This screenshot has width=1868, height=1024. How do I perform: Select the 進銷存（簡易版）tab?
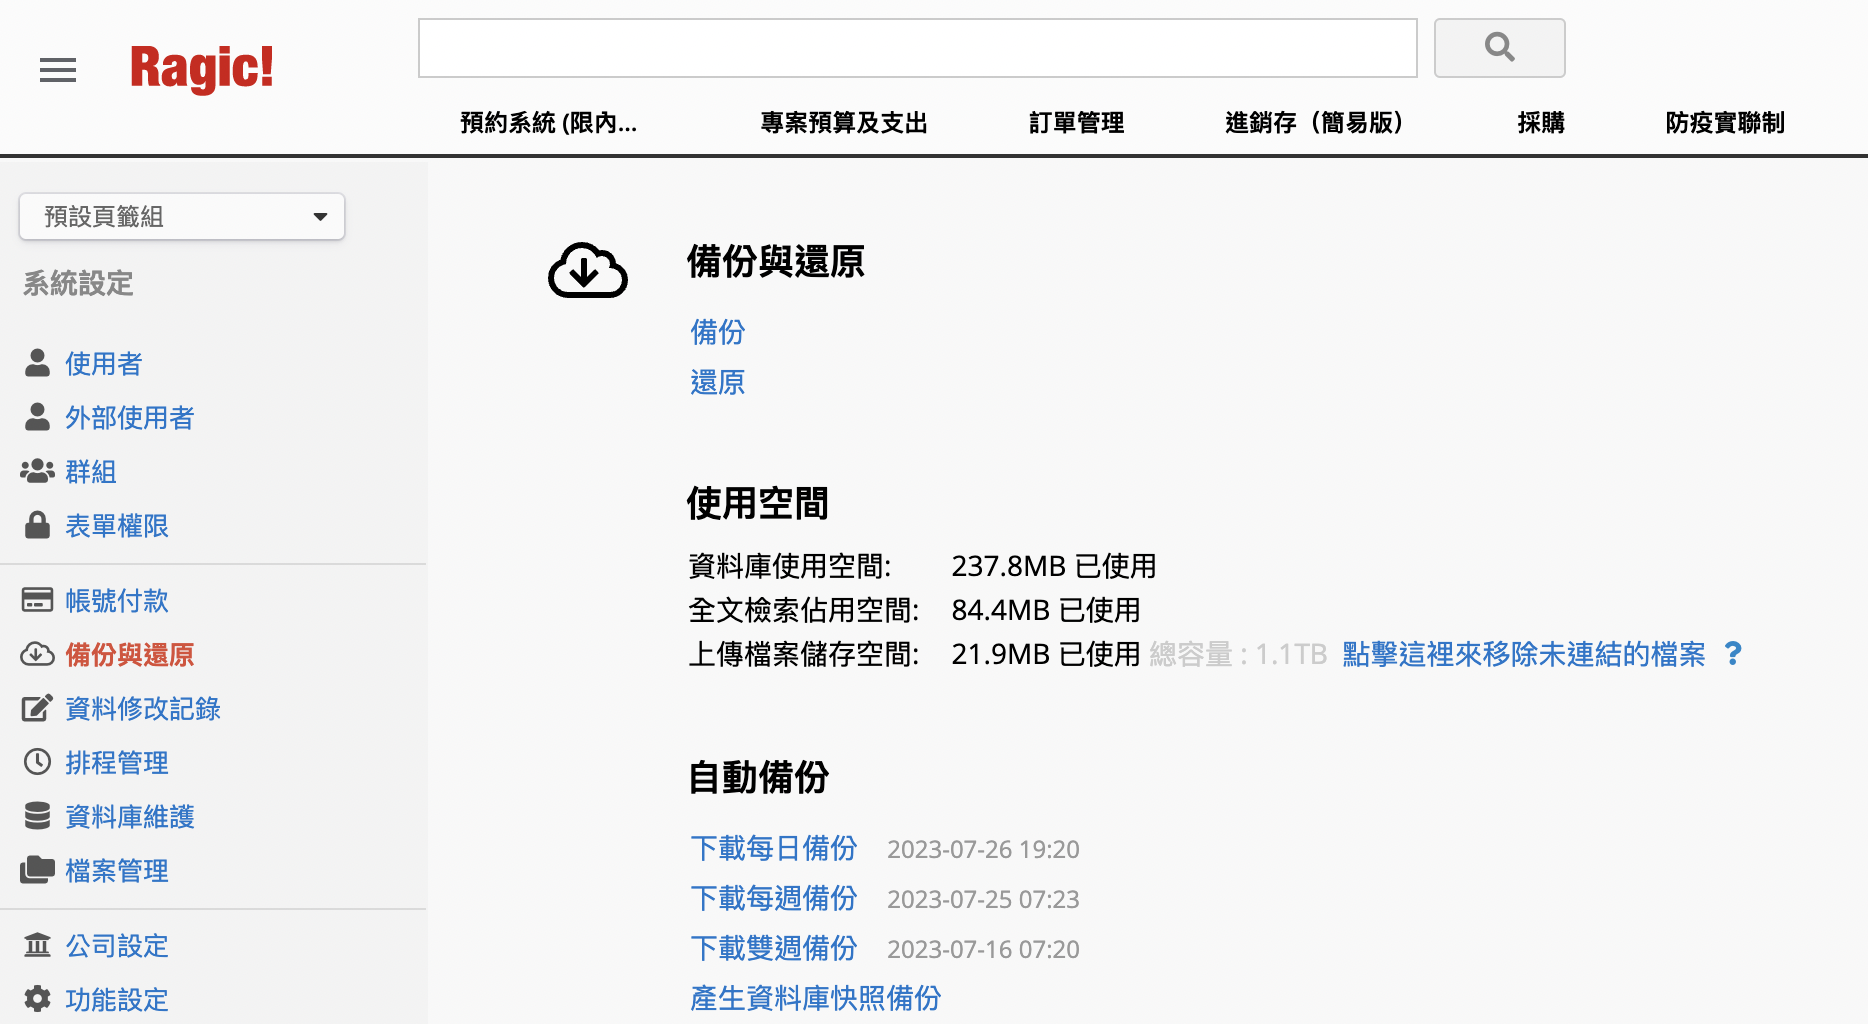[x=1314, y=123]
